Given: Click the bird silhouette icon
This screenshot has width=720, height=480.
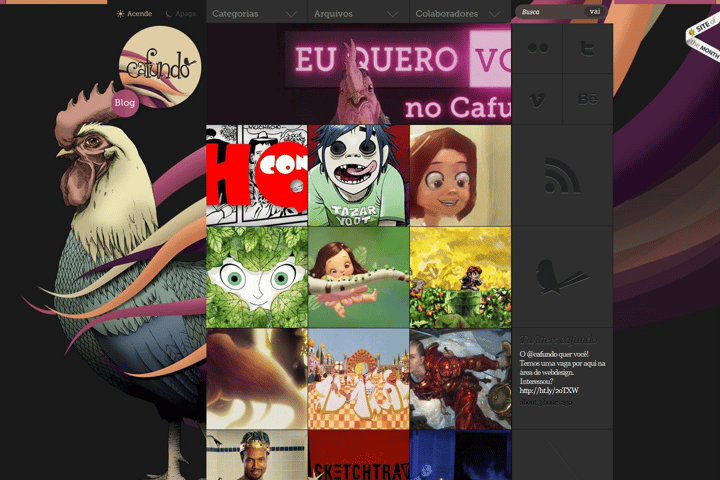Looking at the screenshot, I should [562, 276].
